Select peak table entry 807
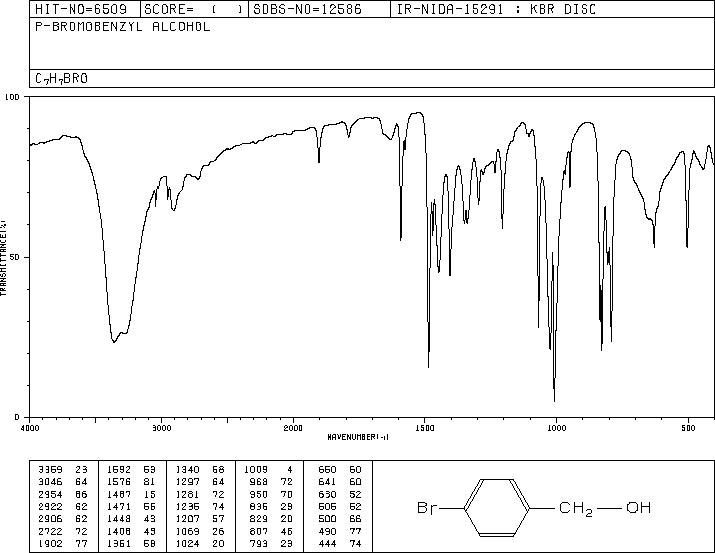Image resolution: width=715 pixels, height=553 pixels. tap(259, 531)
